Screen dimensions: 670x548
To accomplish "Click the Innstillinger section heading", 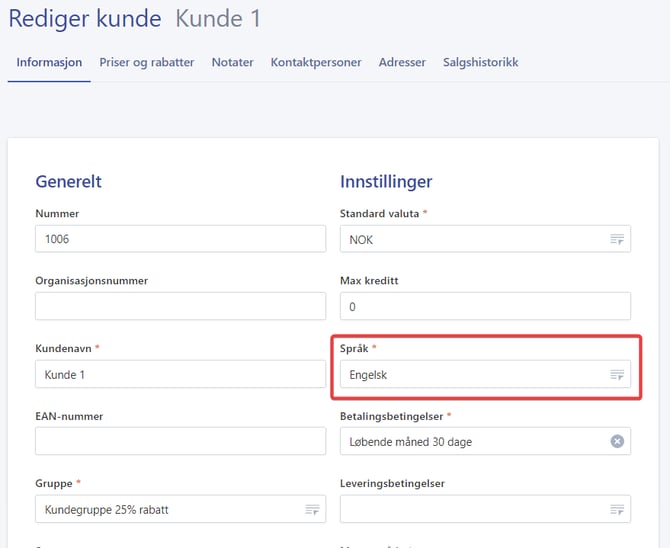I will pos(386,182).
